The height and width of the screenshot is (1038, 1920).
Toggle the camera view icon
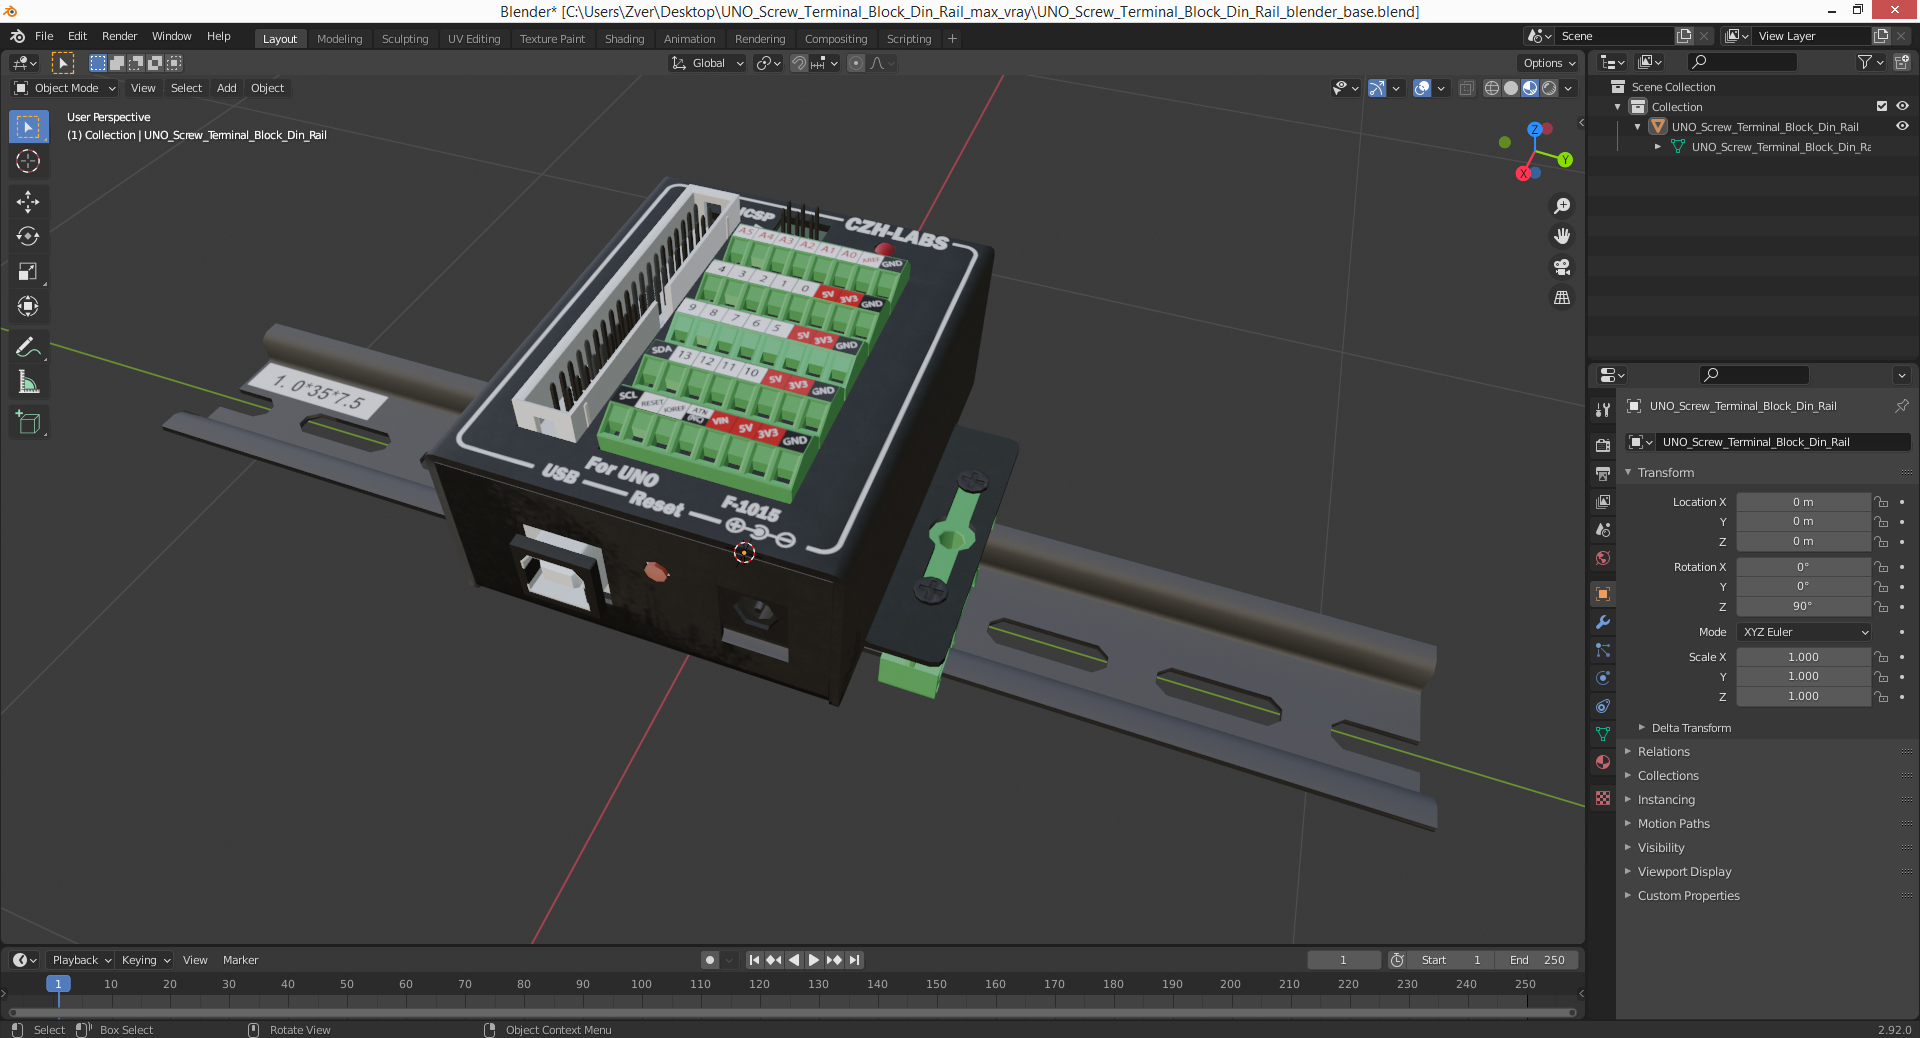(x=1561, y=267)
